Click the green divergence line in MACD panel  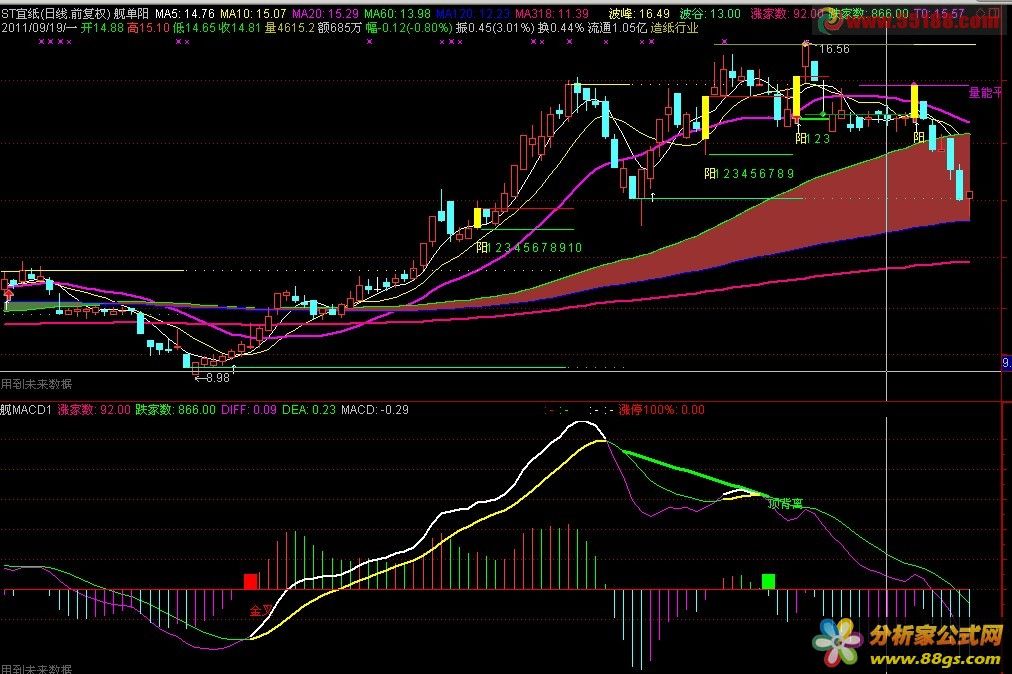pos(694,473)
